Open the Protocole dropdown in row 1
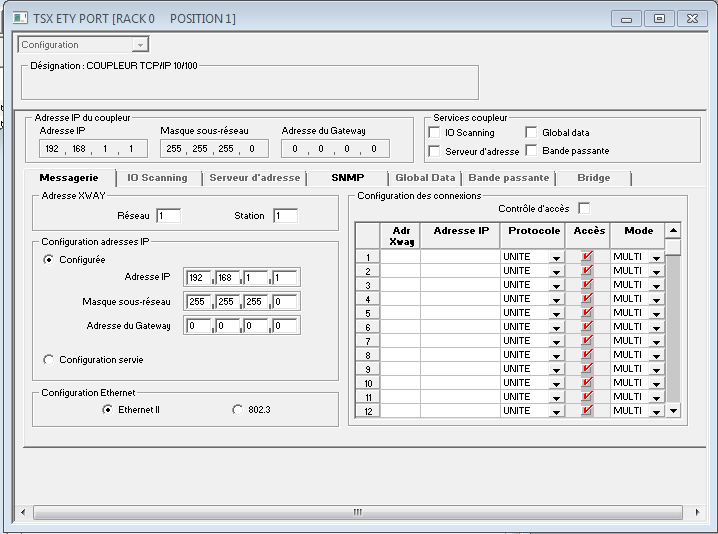This screenshot has width=718, height=534. pyautogui.click(x=555, y=257)
